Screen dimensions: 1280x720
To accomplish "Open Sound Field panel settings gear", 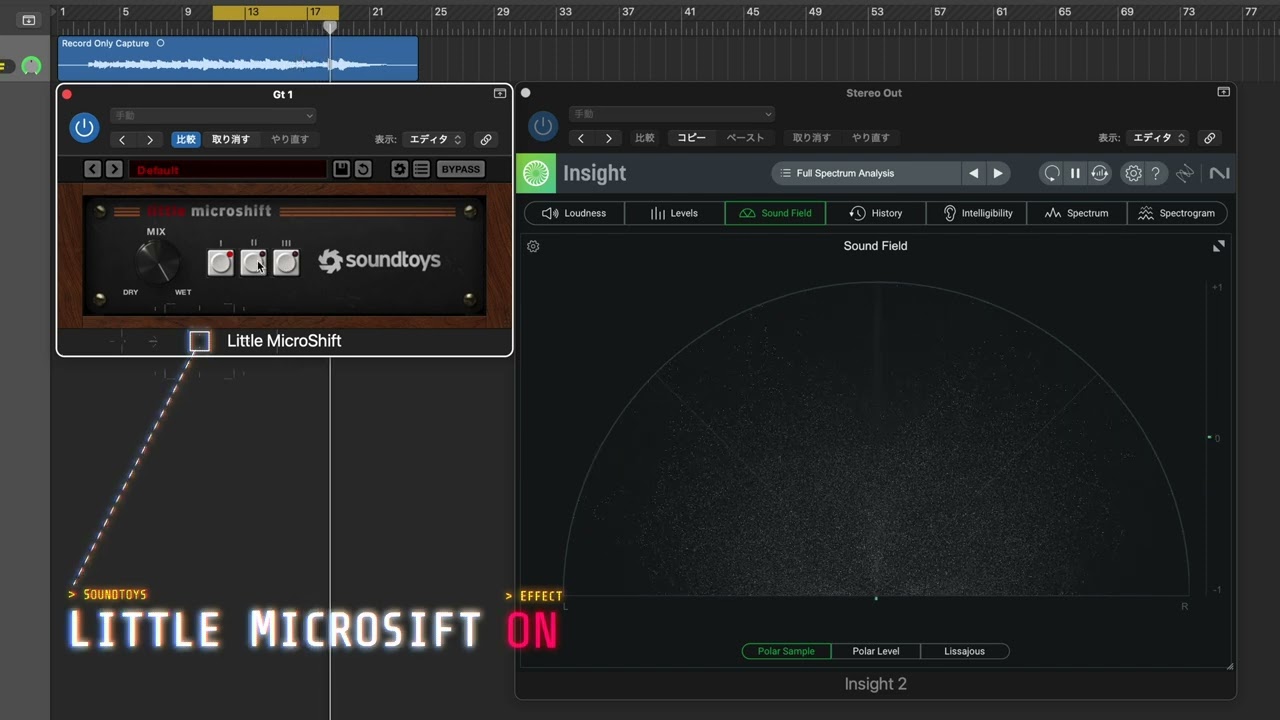I will click(x=533, y=246).
